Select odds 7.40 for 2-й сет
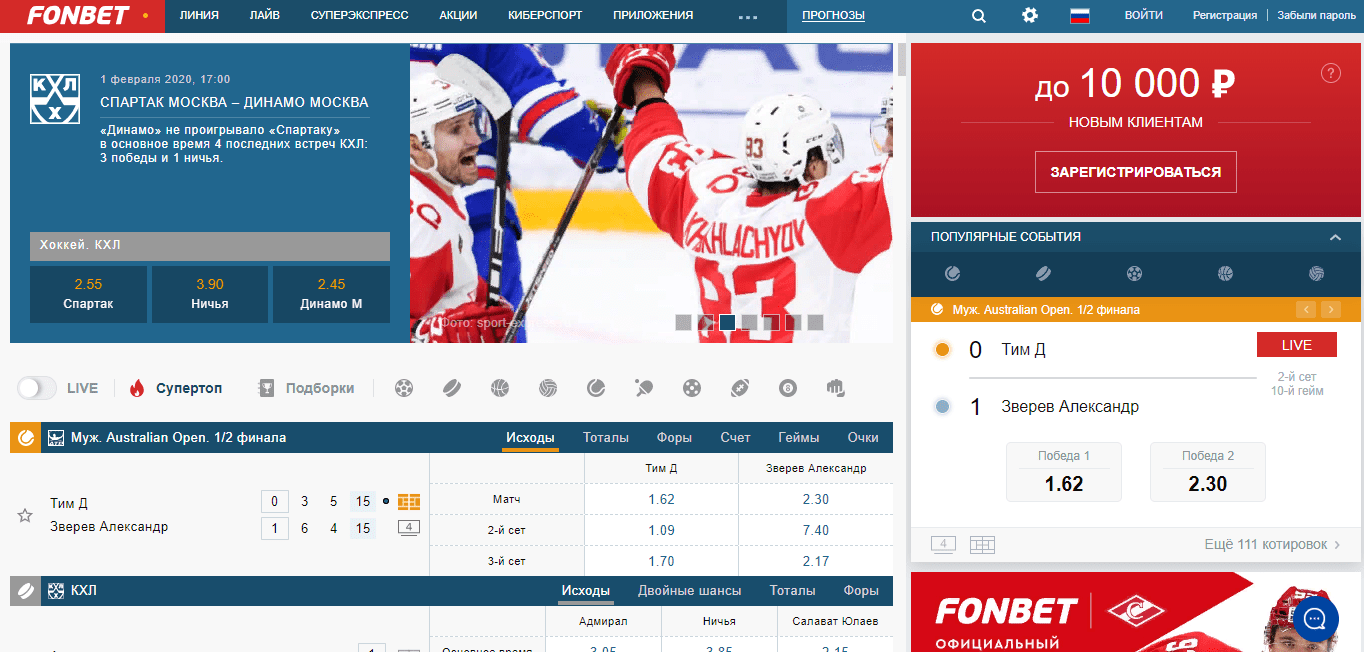This screenshot has height=652, width=1364. pos(816,530)
